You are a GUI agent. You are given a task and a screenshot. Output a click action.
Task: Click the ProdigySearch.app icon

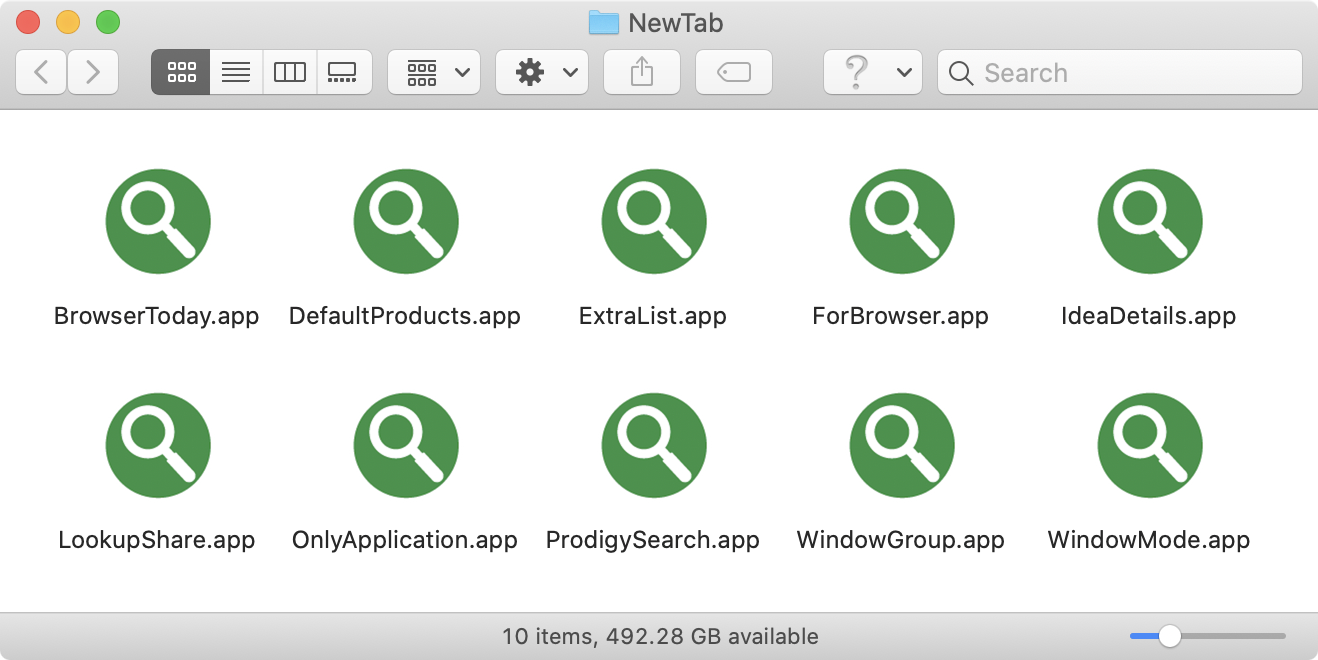pyautogui.click(x=654, y=446)
